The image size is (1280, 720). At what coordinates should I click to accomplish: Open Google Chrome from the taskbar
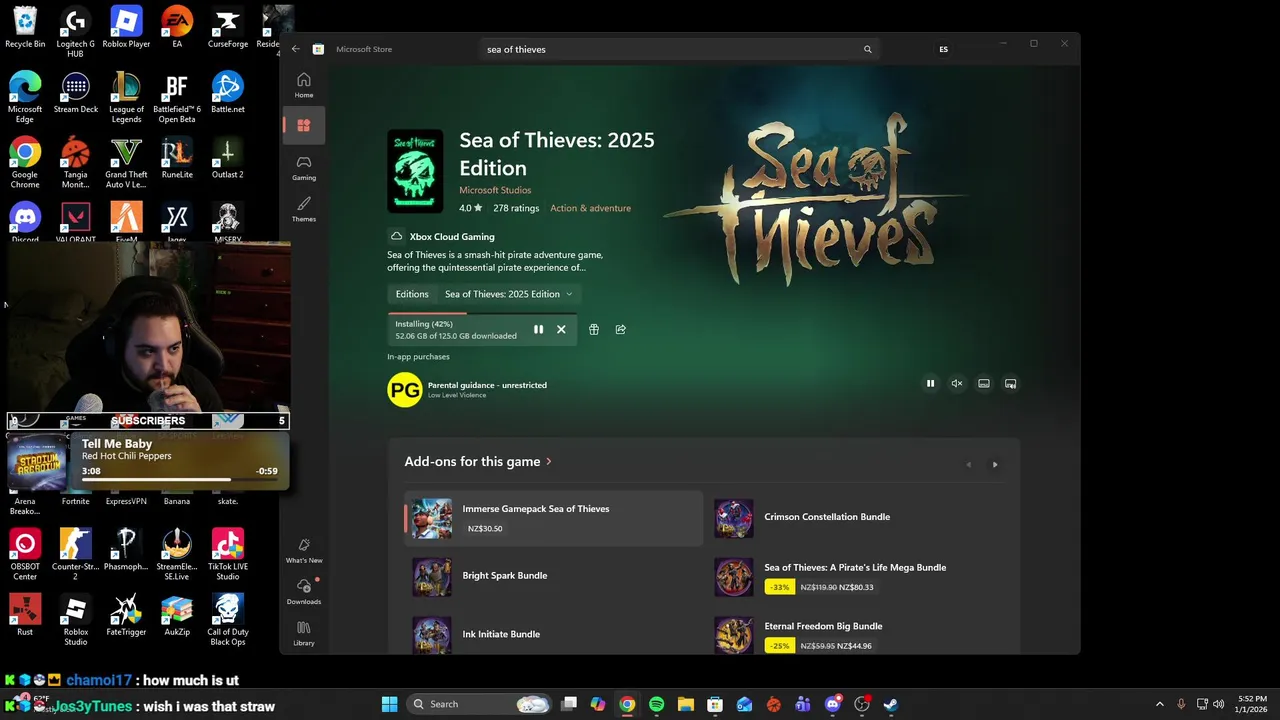[627, 704]
